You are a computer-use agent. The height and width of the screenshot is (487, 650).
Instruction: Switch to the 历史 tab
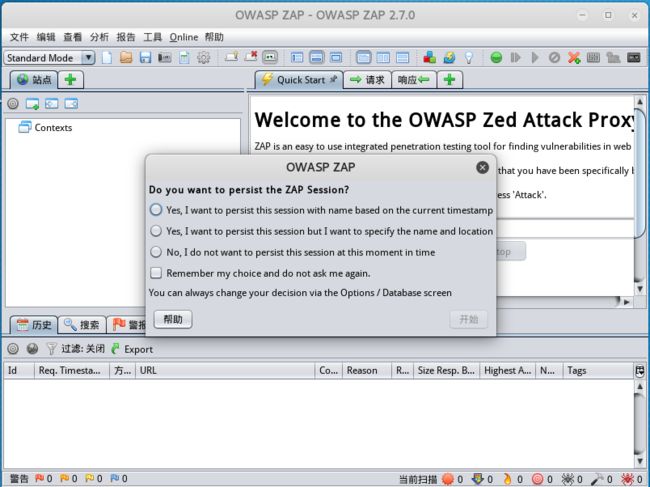click(34, 325)
